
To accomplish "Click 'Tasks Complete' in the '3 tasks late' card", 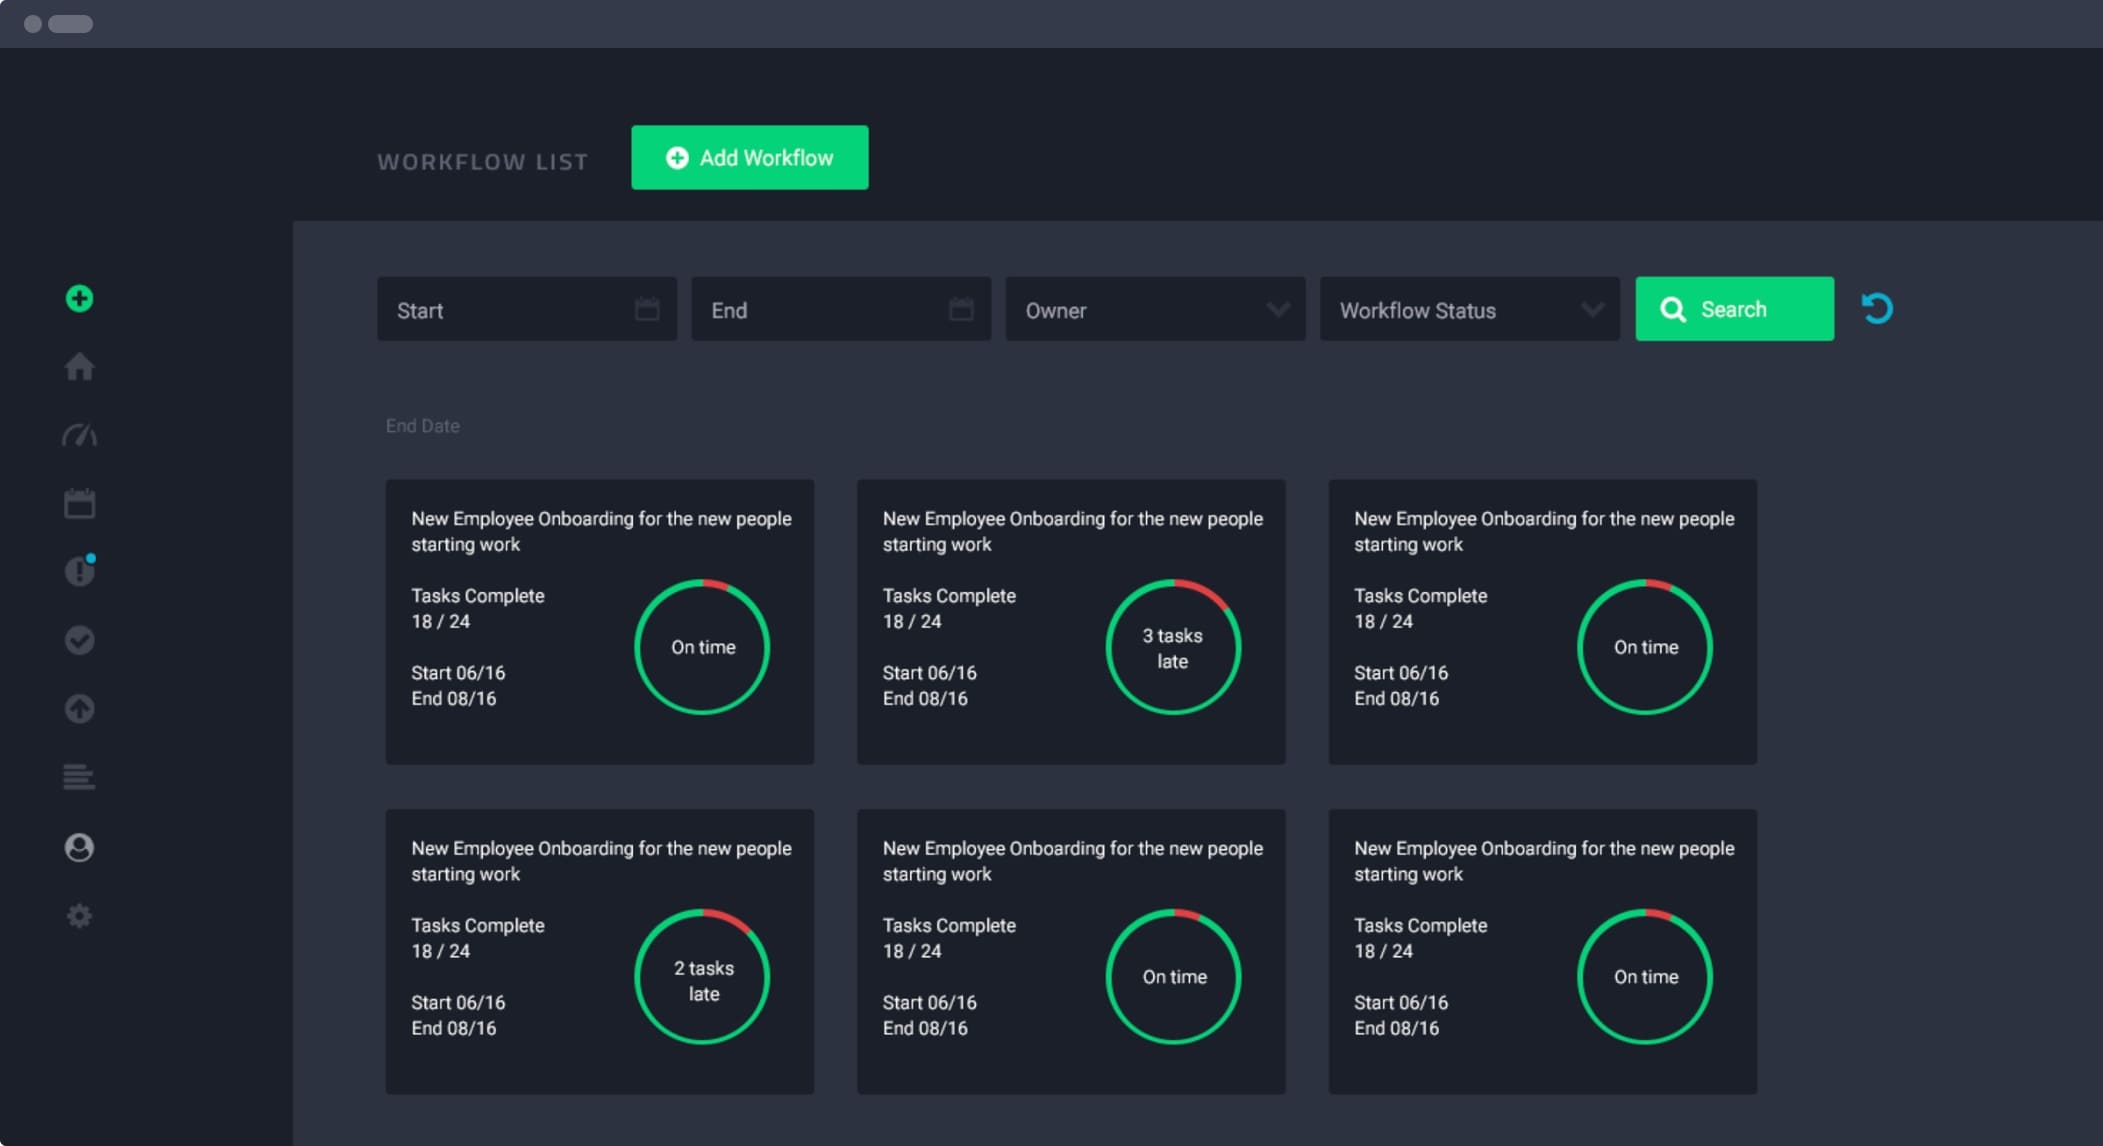I will click(949, 596).
